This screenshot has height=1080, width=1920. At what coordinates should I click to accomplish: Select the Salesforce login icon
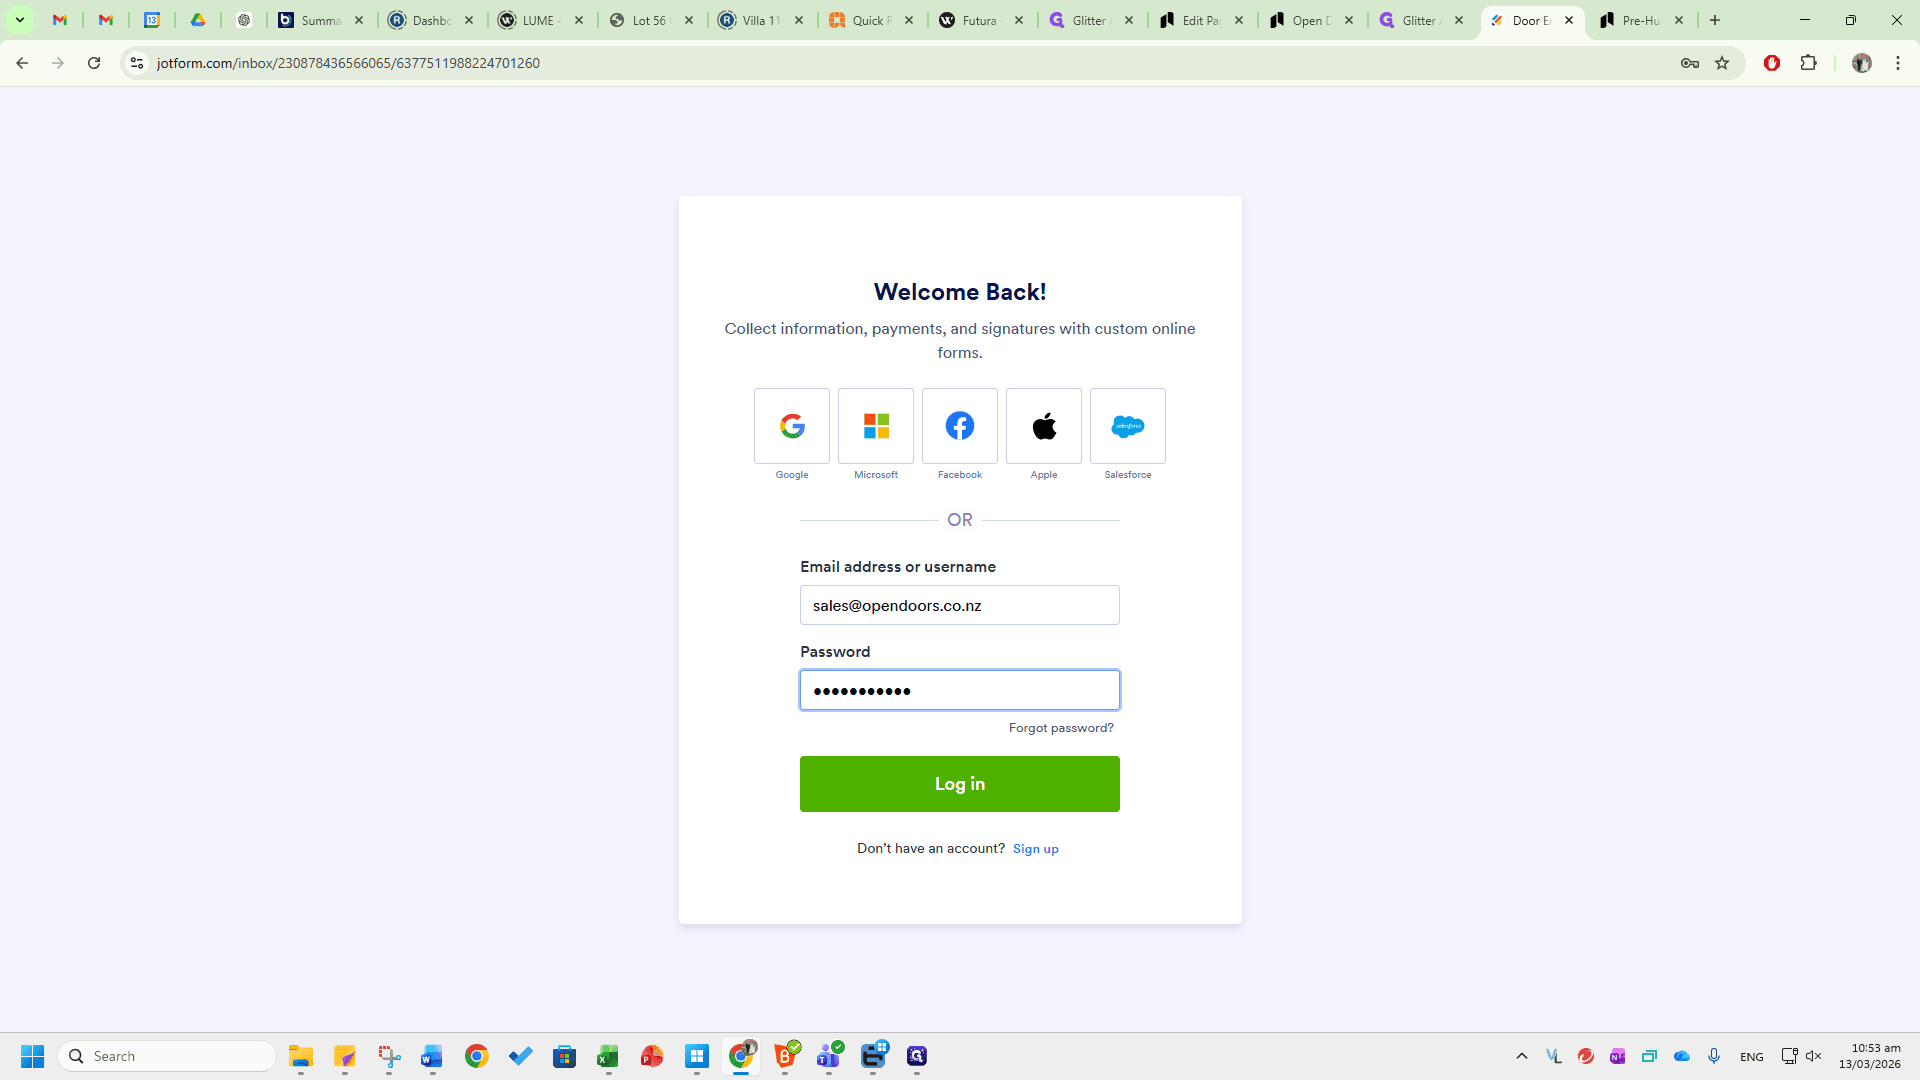1128,426
